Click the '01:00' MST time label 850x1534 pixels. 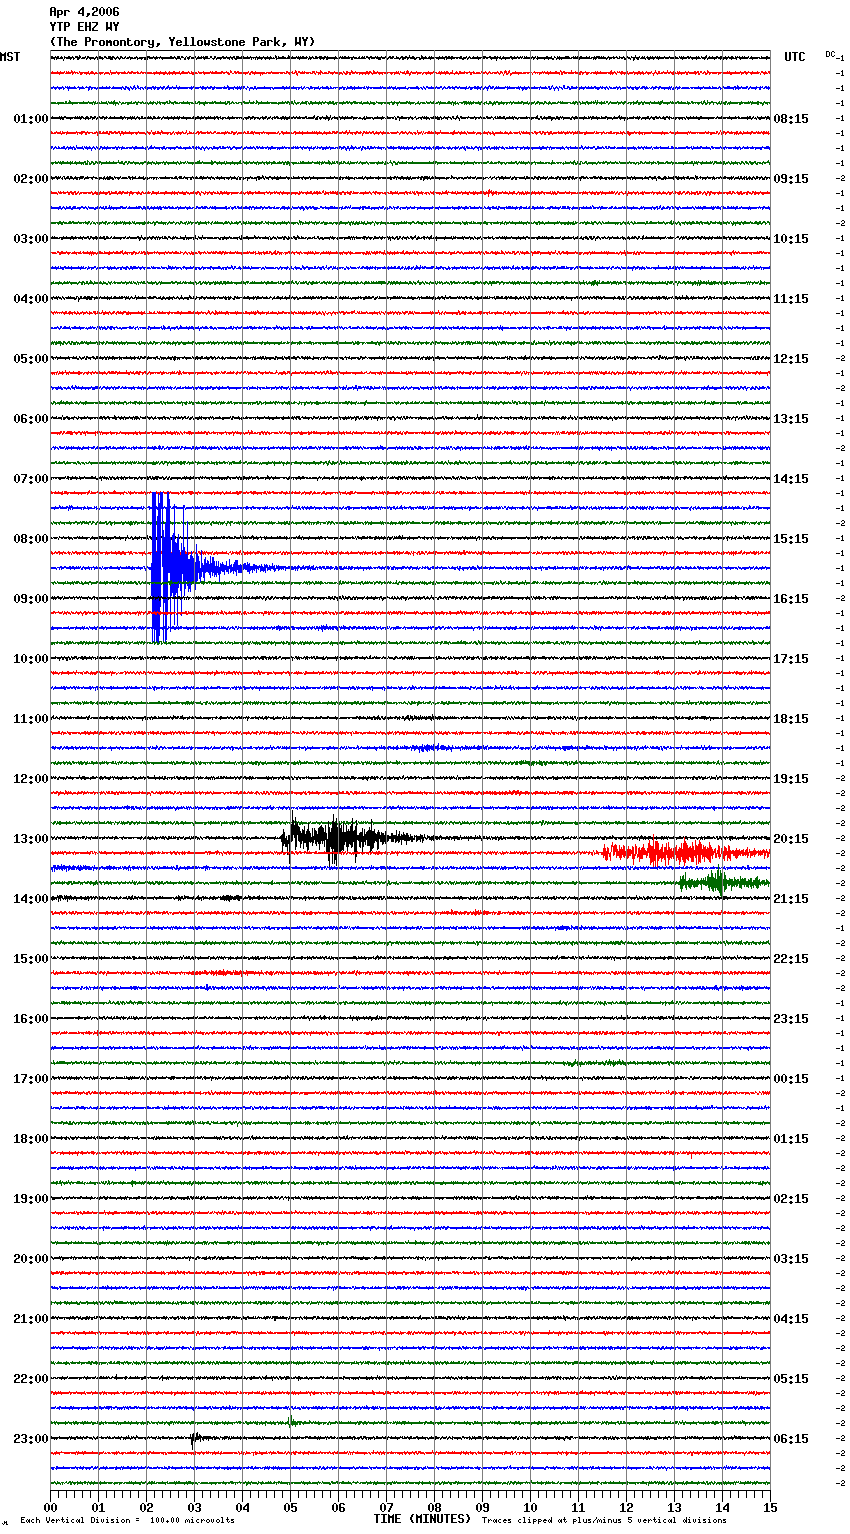[x=31, y=119]
